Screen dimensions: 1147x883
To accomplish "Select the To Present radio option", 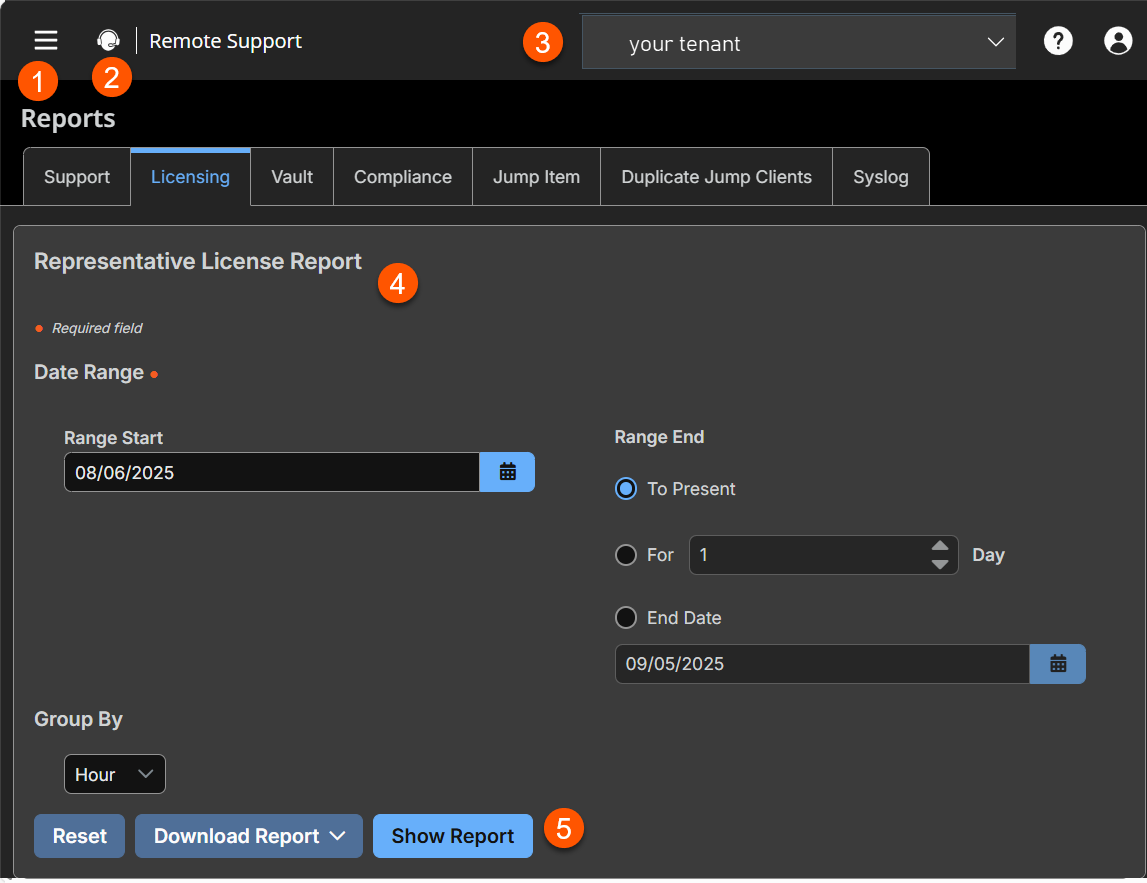I will tap(626, 489).
